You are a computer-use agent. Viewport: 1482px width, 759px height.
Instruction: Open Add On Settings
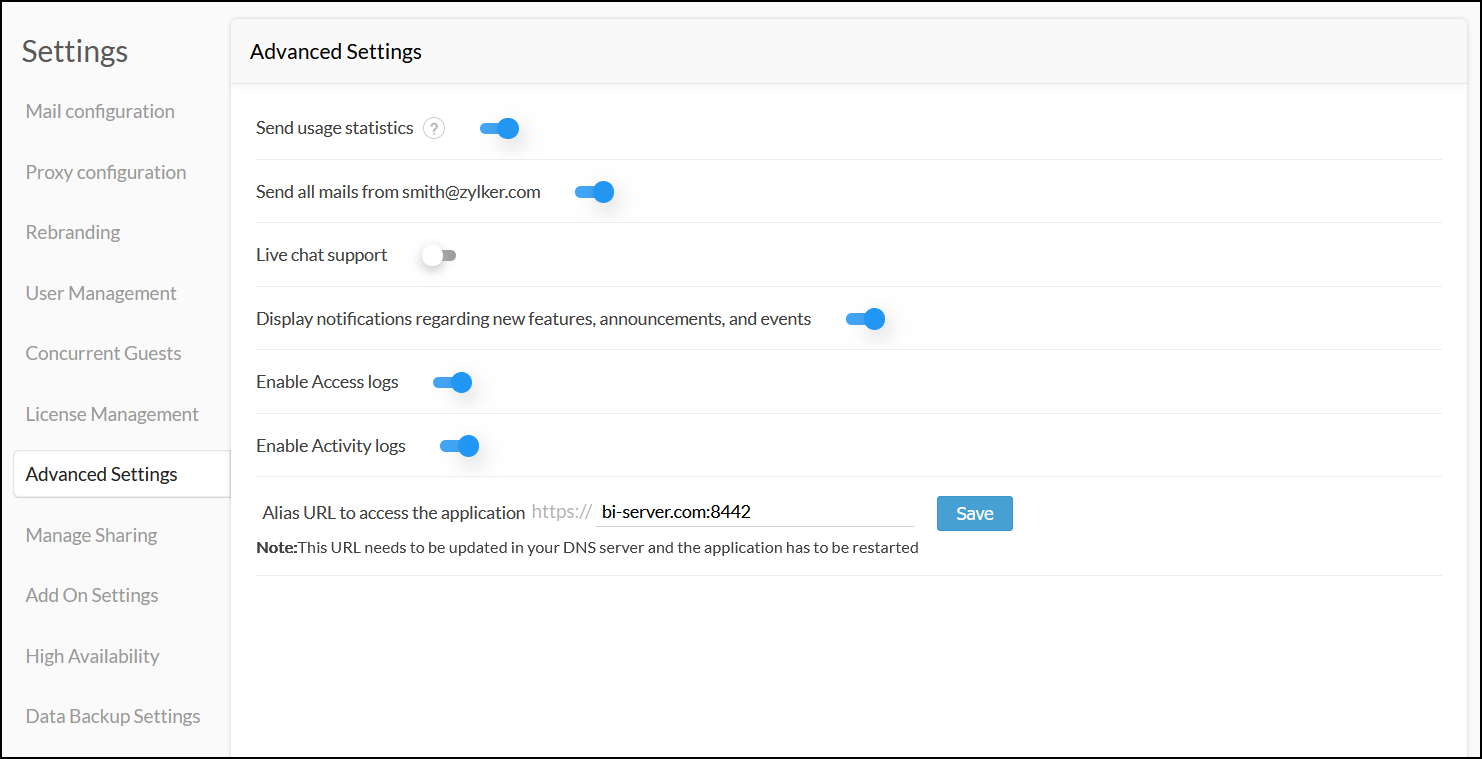[92, 595]
